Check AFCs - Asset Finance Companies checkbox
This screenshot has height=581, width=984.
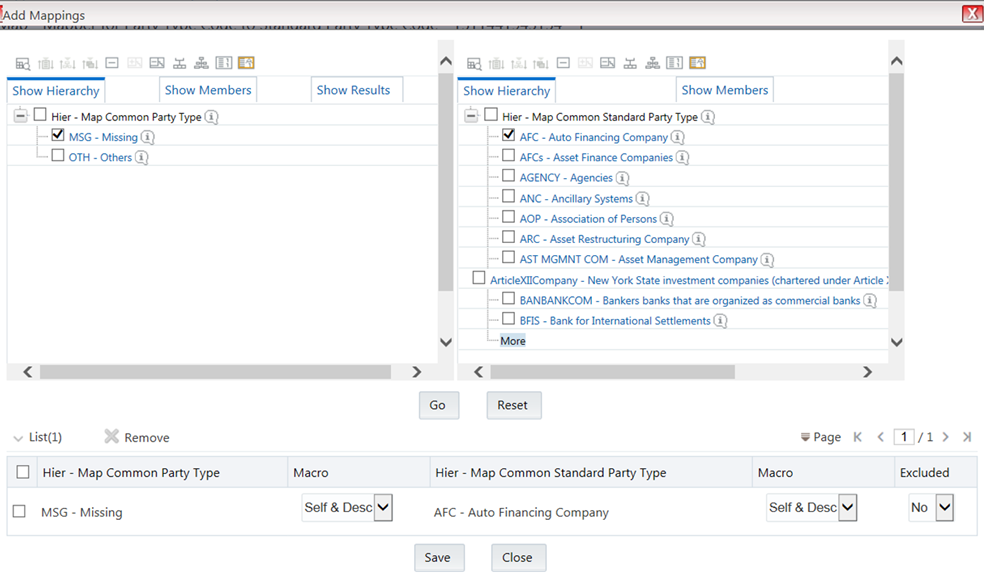(x=508, y=155)
